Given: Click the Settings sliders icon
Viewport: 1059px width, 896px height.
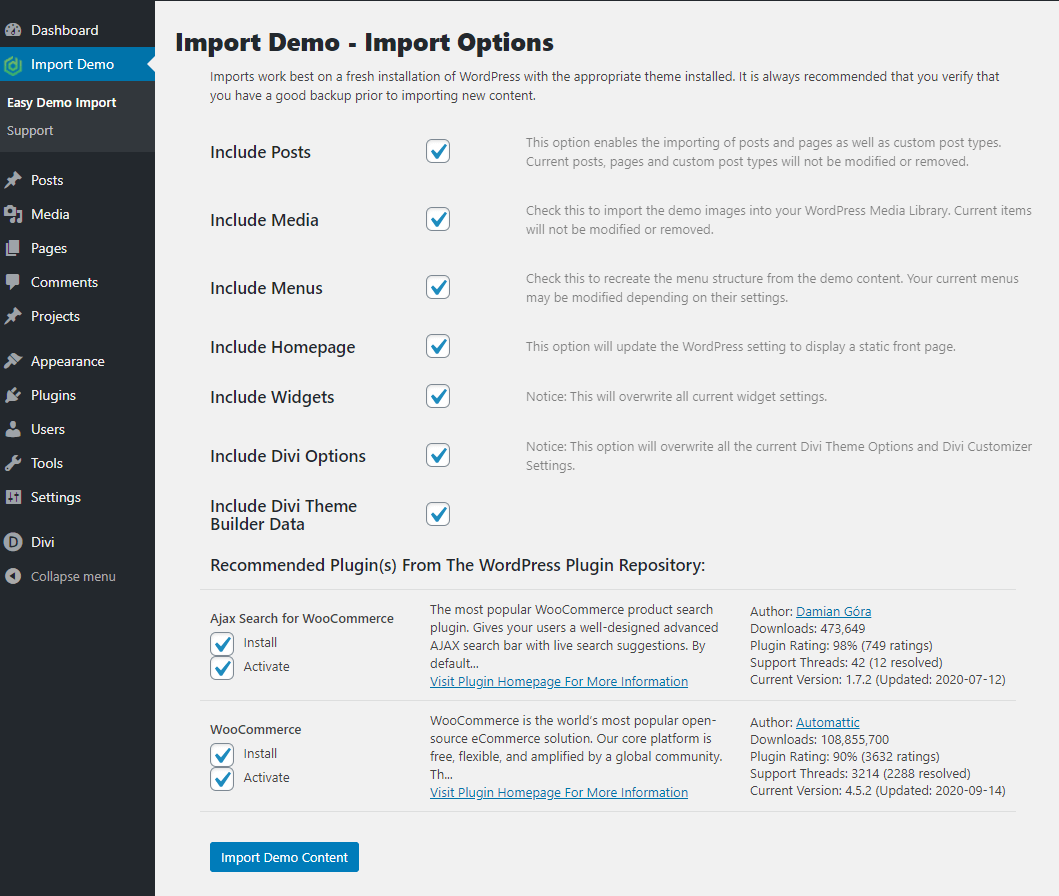Looking at the screenshot, I should tap(13, 497).
